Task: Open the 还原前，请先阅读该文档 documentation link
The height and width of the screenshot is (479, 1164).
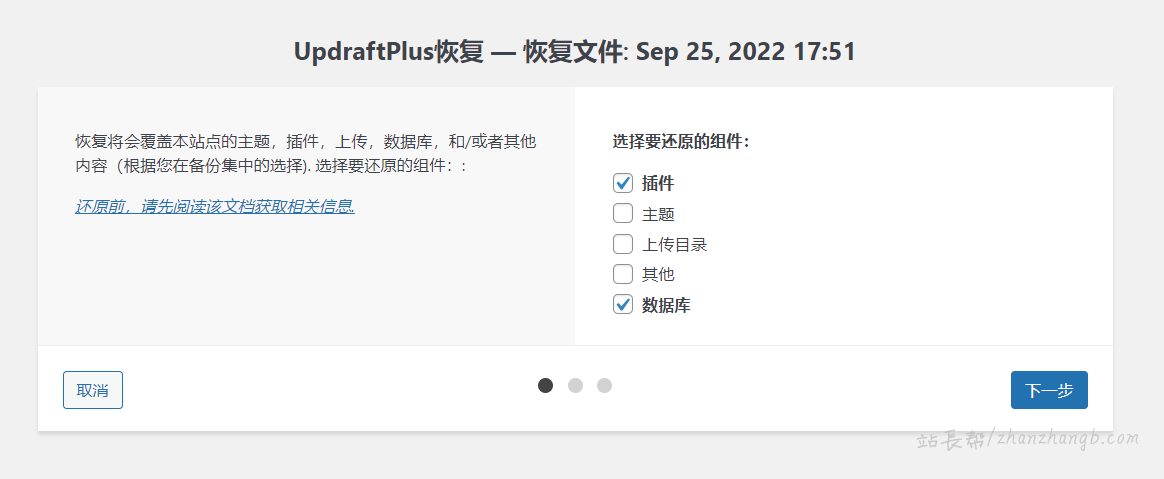Action: coord(215,207)
